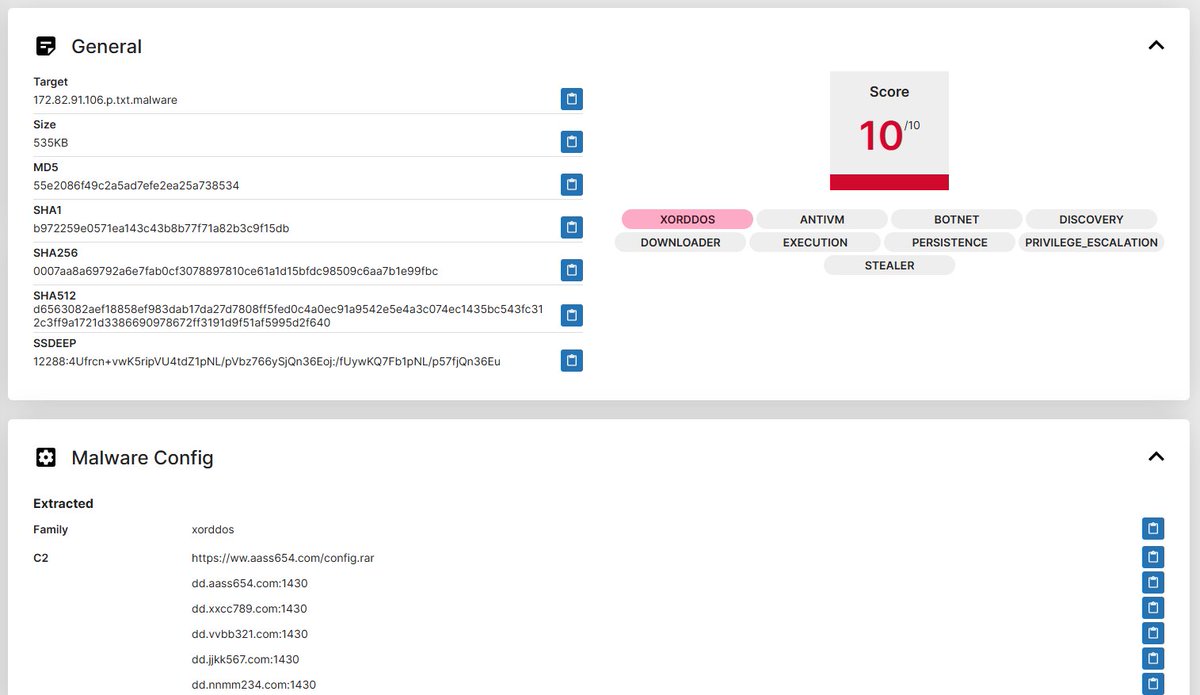The height and width of the screenshot is (695, 1200).
Task: Select the STEALER tag
Action: [889, 265]
